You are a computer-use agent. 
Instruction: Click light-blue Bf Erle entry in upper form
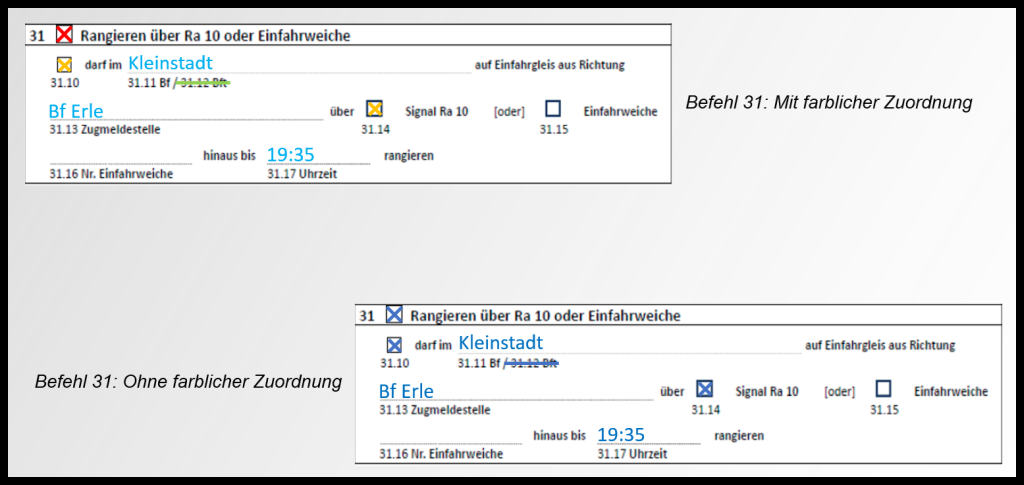(76, 111)
